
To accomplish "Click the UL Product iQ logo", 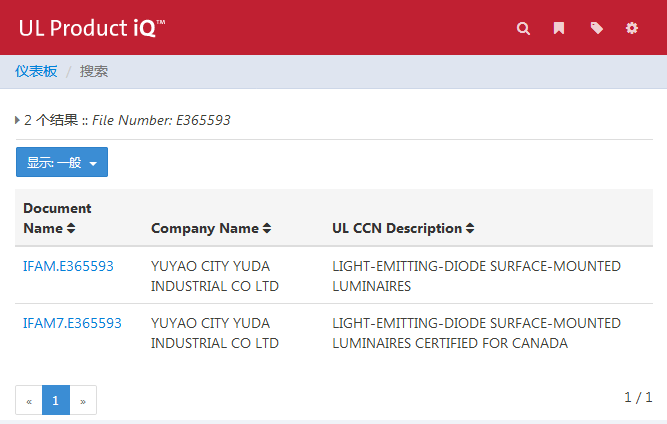I will [92, 28].
